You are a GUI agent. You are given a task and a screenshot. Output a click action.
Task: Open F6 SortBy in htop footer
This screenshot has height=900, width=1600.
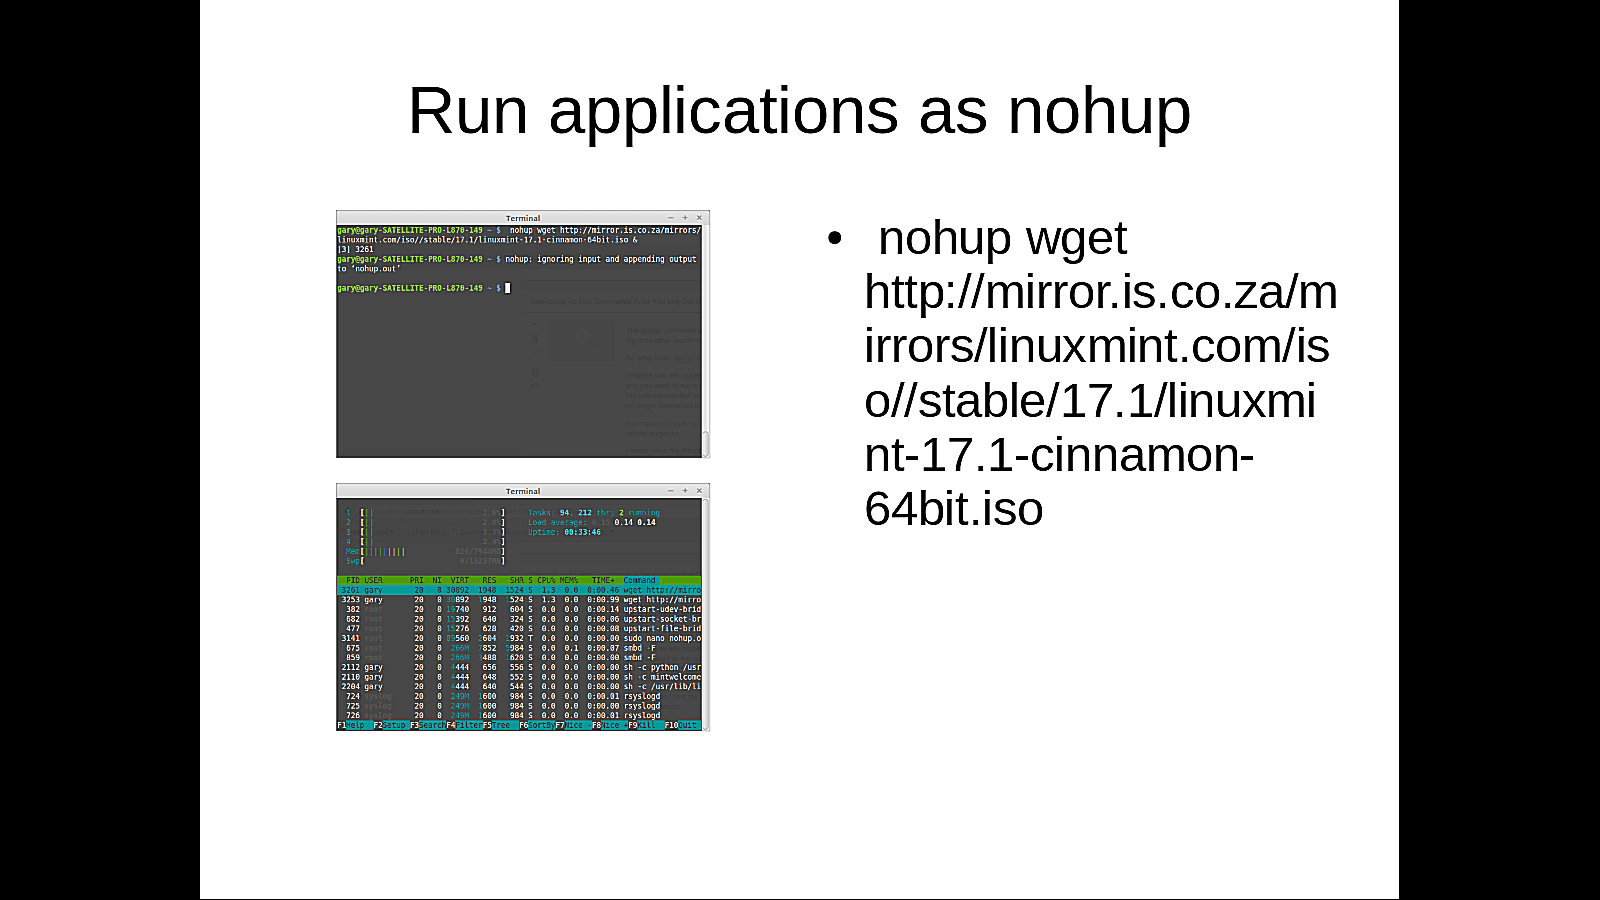coord(537,725)
